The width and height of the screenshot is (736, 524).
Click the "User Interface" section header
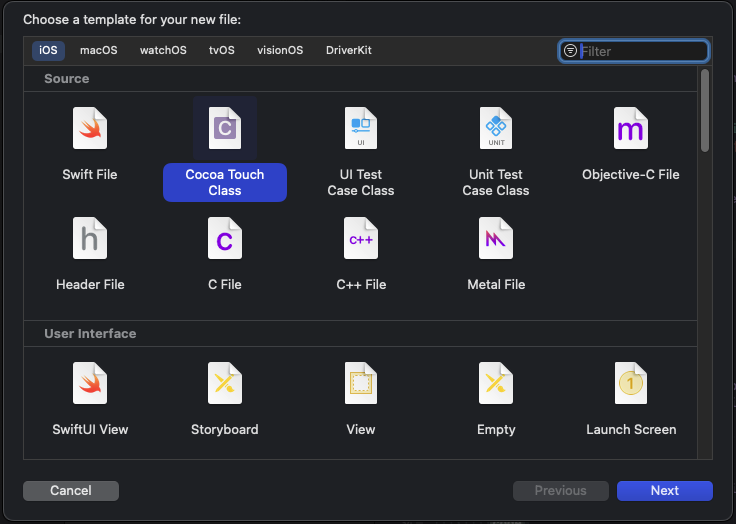[x=90, y=333]
